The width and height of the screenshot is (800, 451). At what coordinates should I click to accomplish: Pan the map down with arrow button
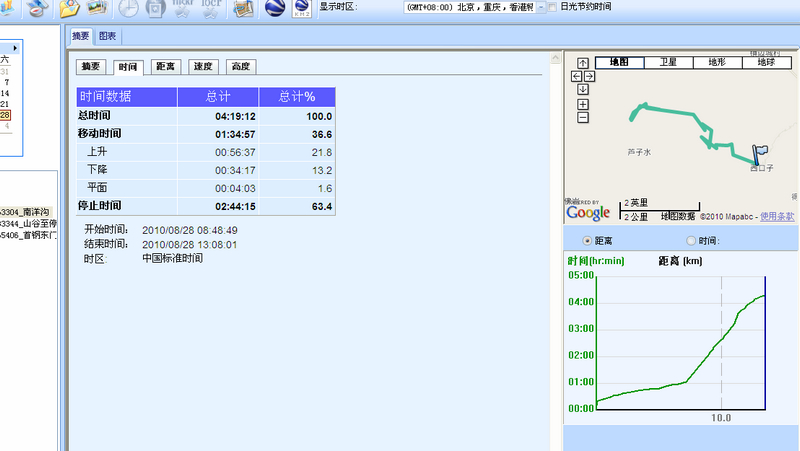(x=583, y=89)
